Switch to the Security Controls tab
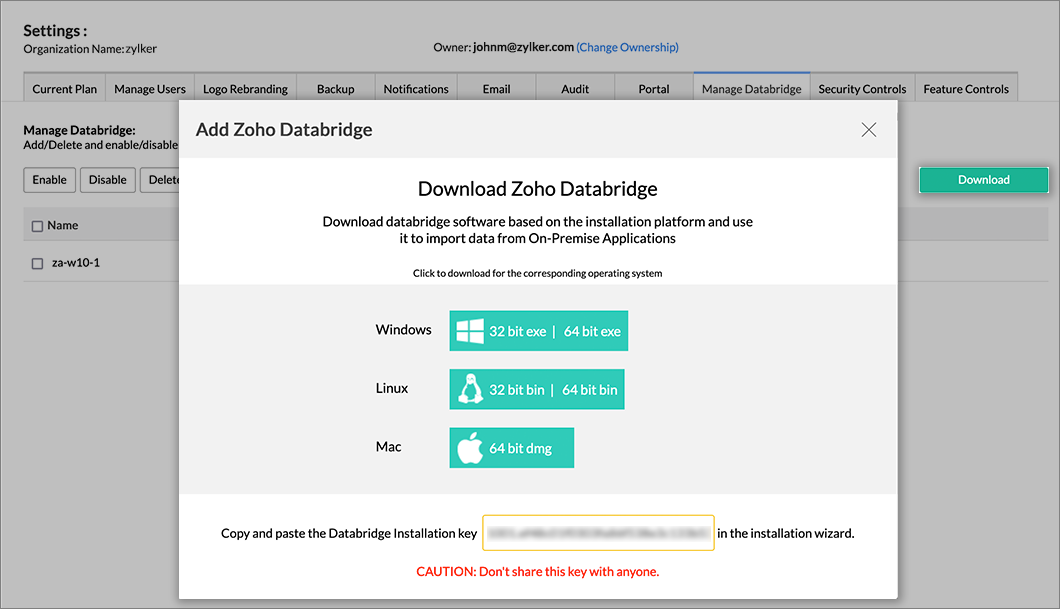The image size is (1060, 609). coord(861,88)
